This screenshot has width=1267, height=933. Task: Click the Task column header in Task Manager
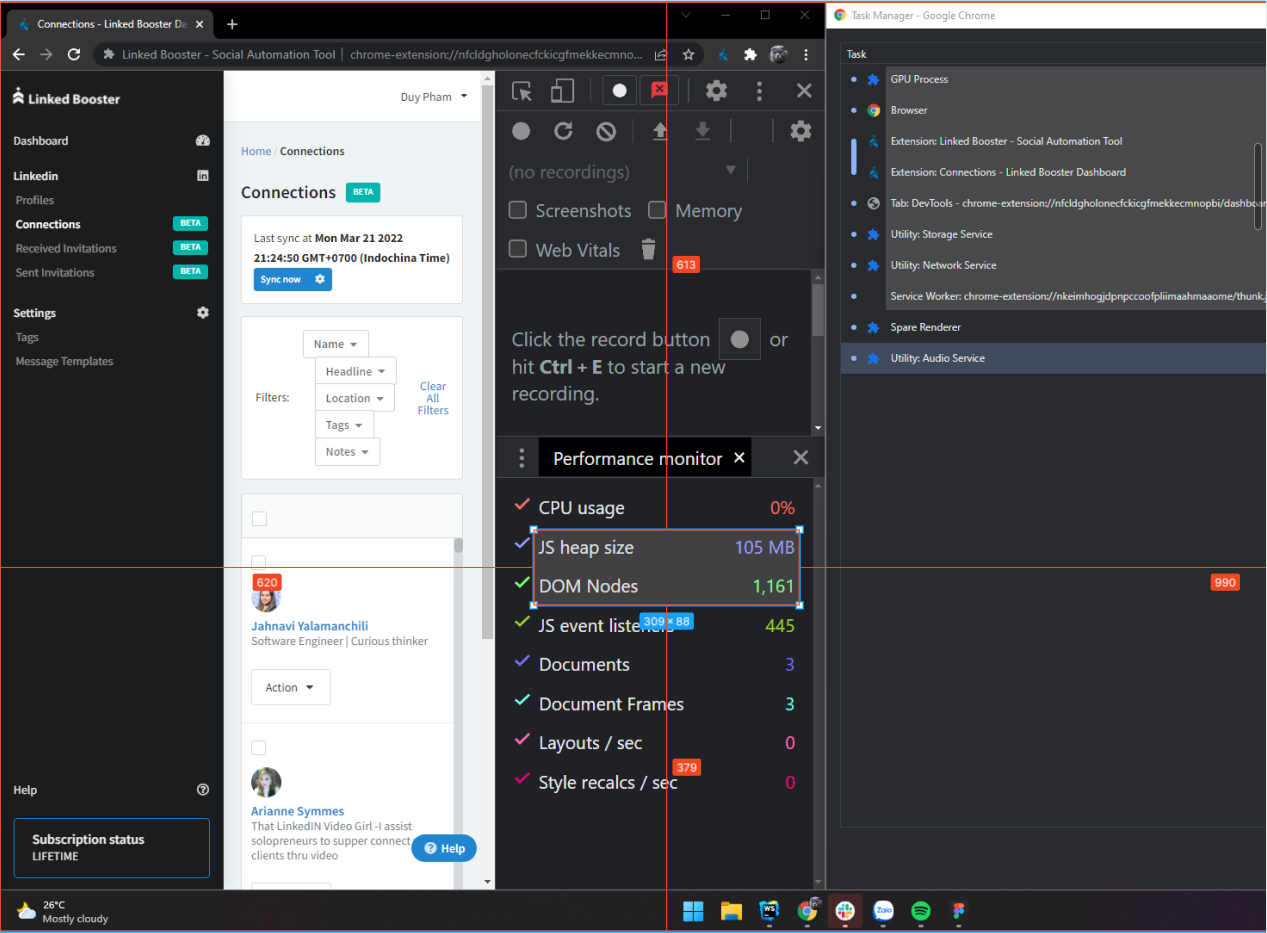tap(857, 54)
